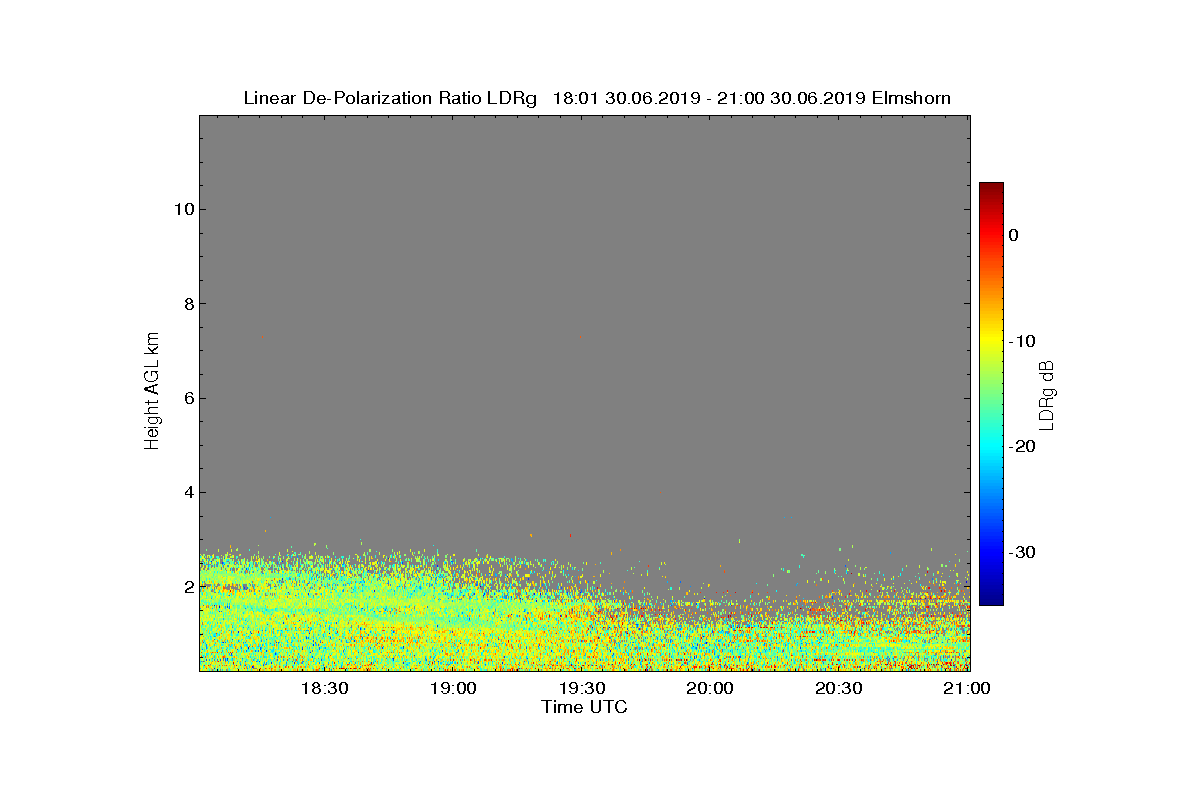Click the height tick label 8
Image resolution: width=1200 pixels, height=800 pixels.
point(187,304)
